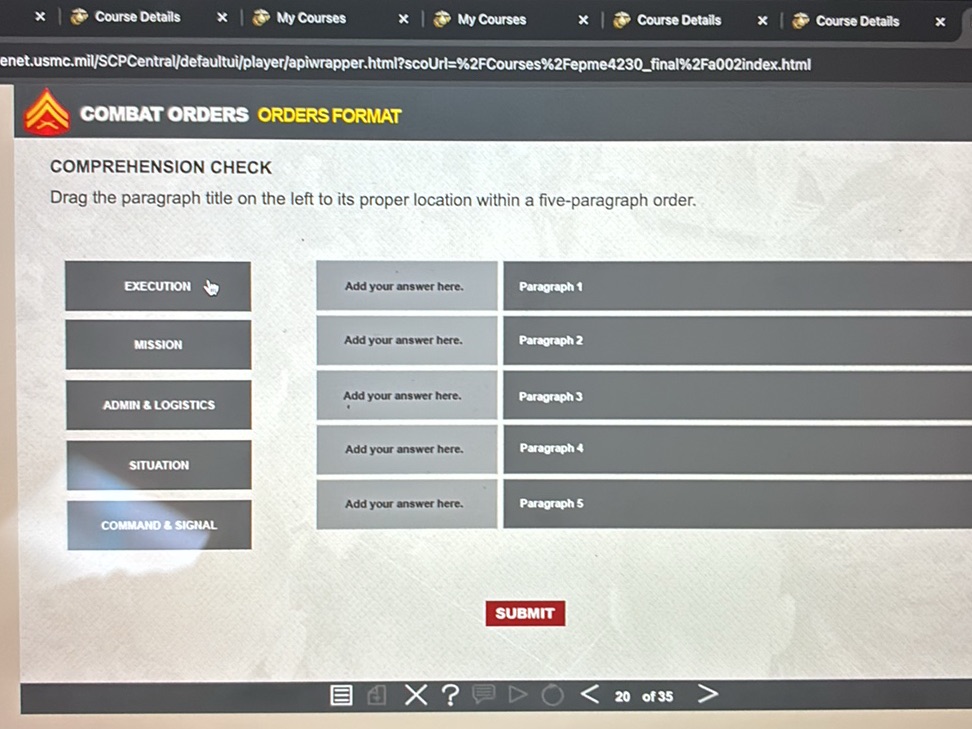Image resolution: width=972 pixels, height=729 pixels.
Task: Click the circular replay icon
Action: tap(552, 695)
